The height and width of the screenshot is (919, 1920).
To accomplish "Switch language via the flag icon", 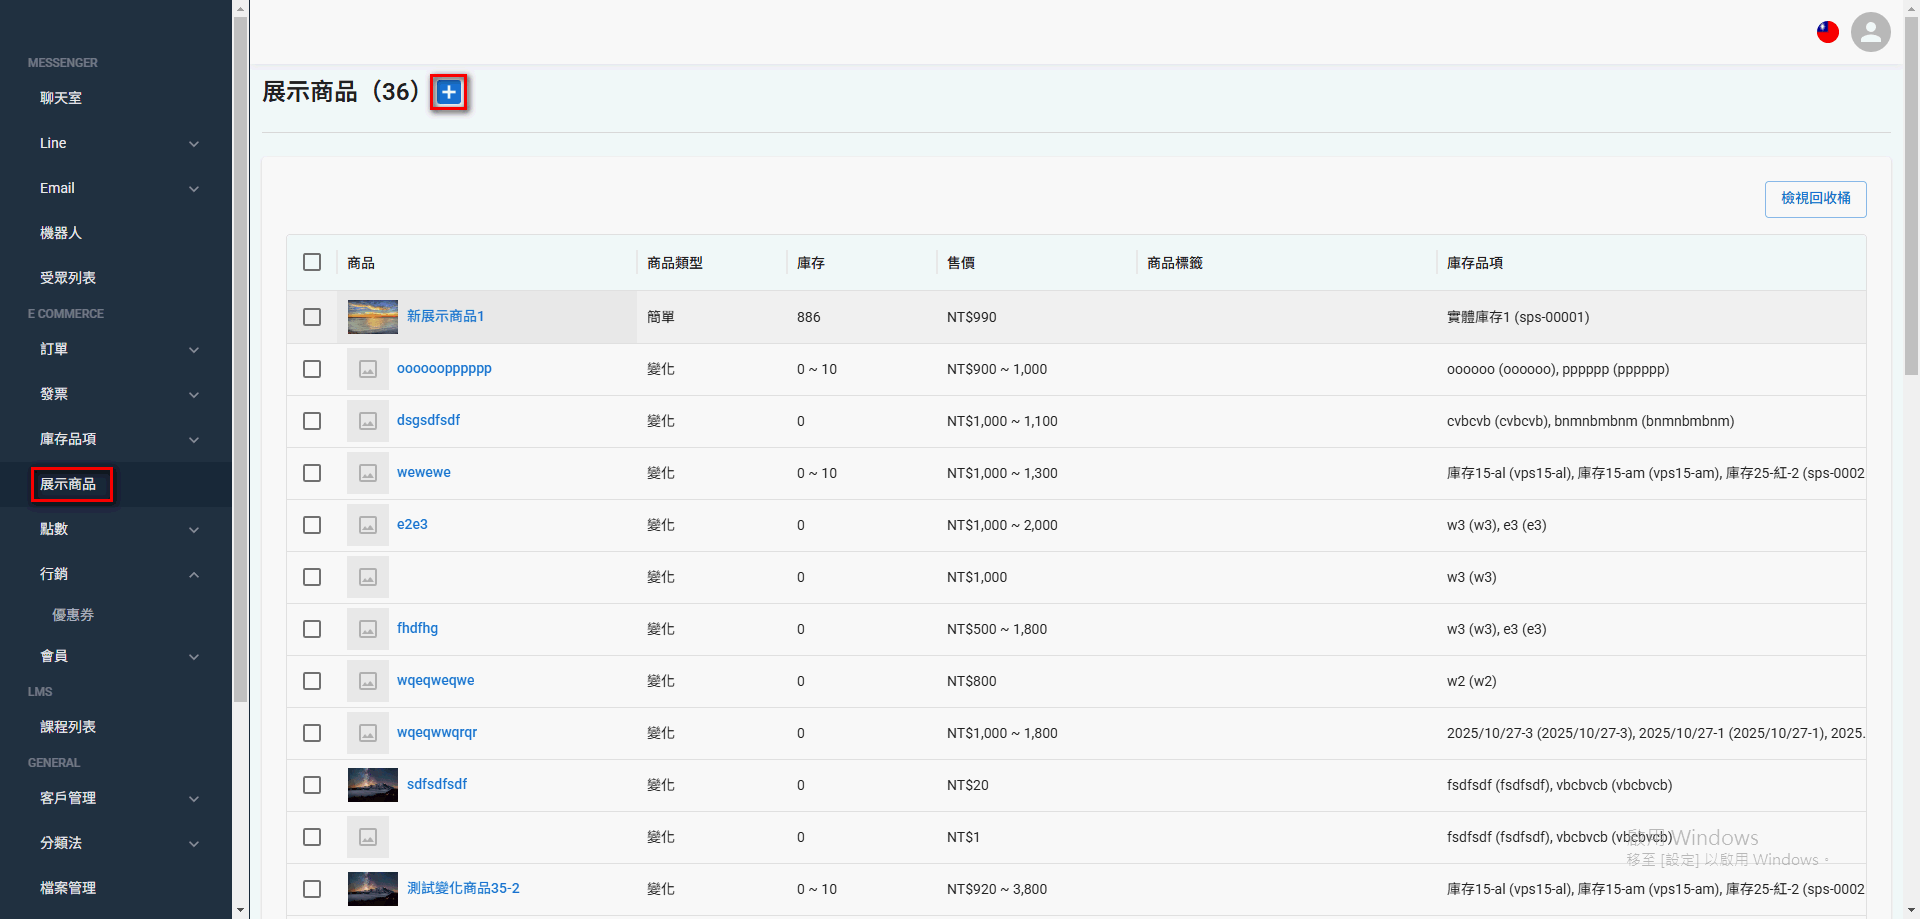I will coord(1828,32).
